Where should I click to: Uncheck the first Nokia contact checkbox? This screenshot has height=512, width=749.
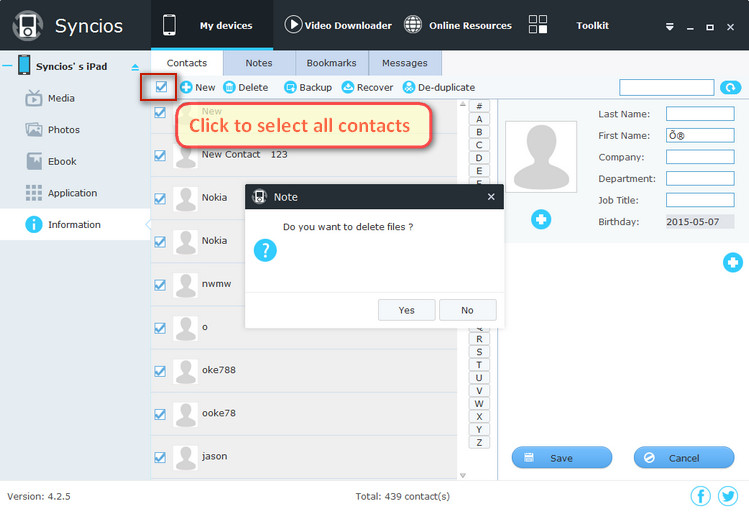pos(160,199)
